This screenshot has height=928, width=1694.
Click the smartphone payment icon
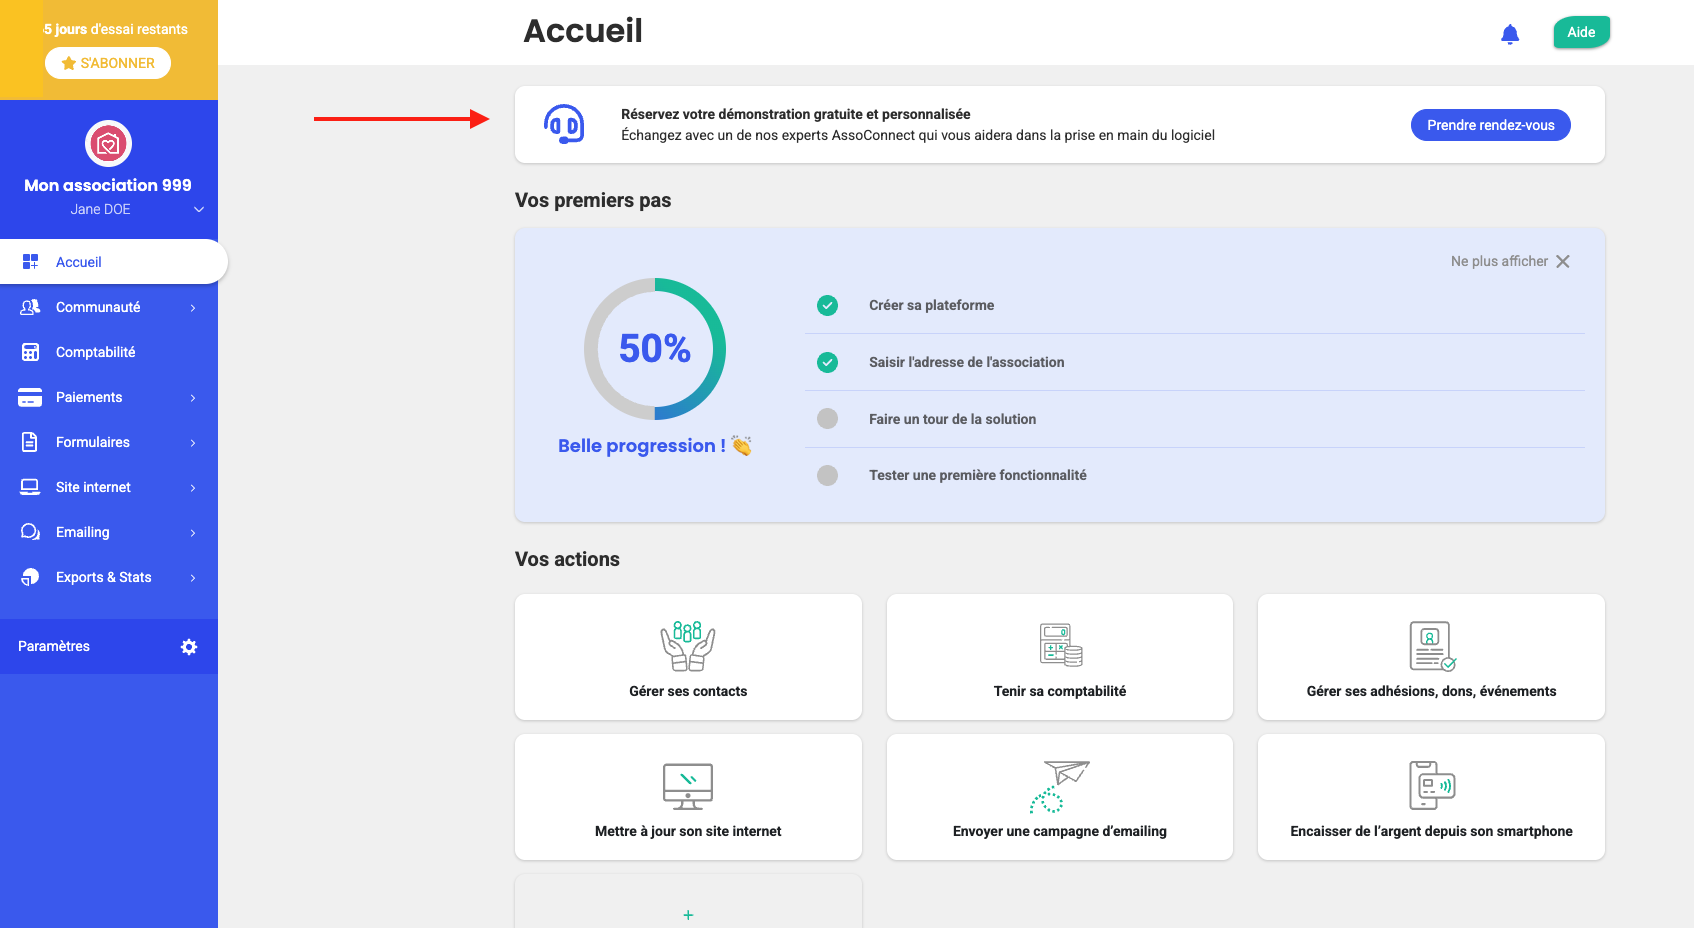coord(1431,785)
